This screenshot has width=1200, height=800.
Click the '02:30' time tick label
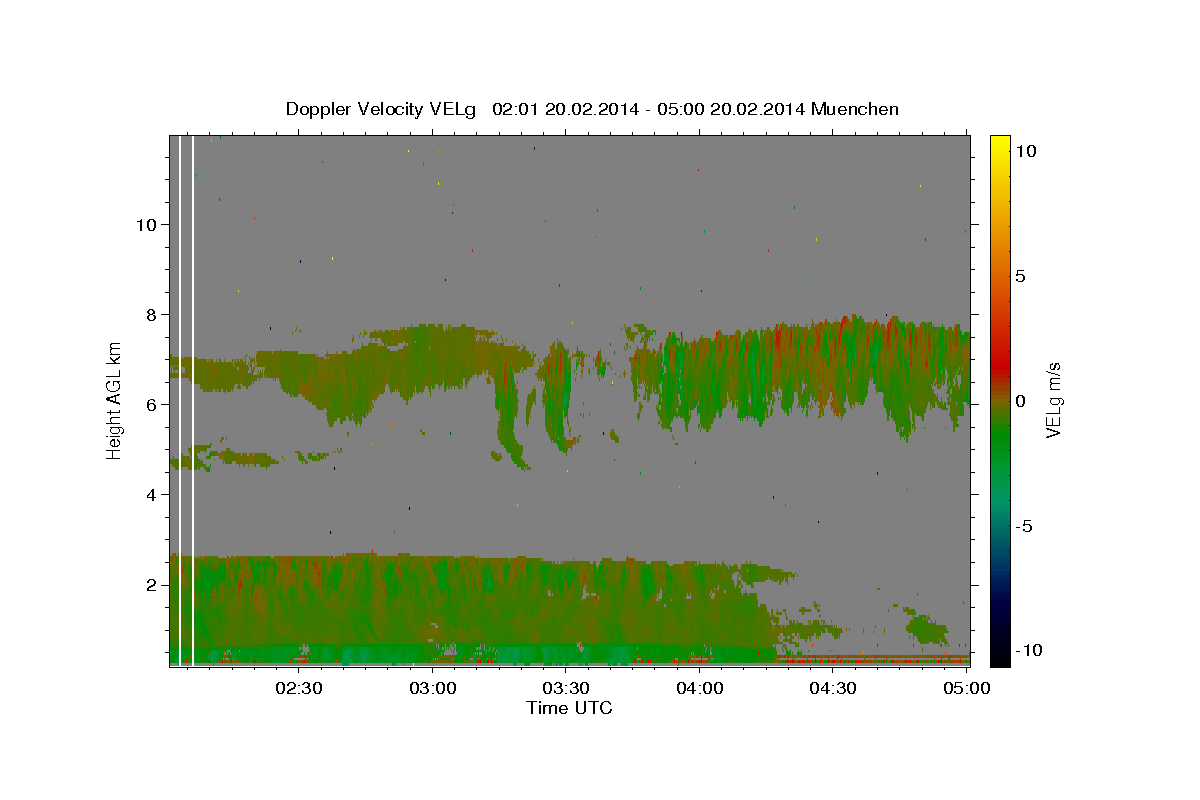(299, 688)
